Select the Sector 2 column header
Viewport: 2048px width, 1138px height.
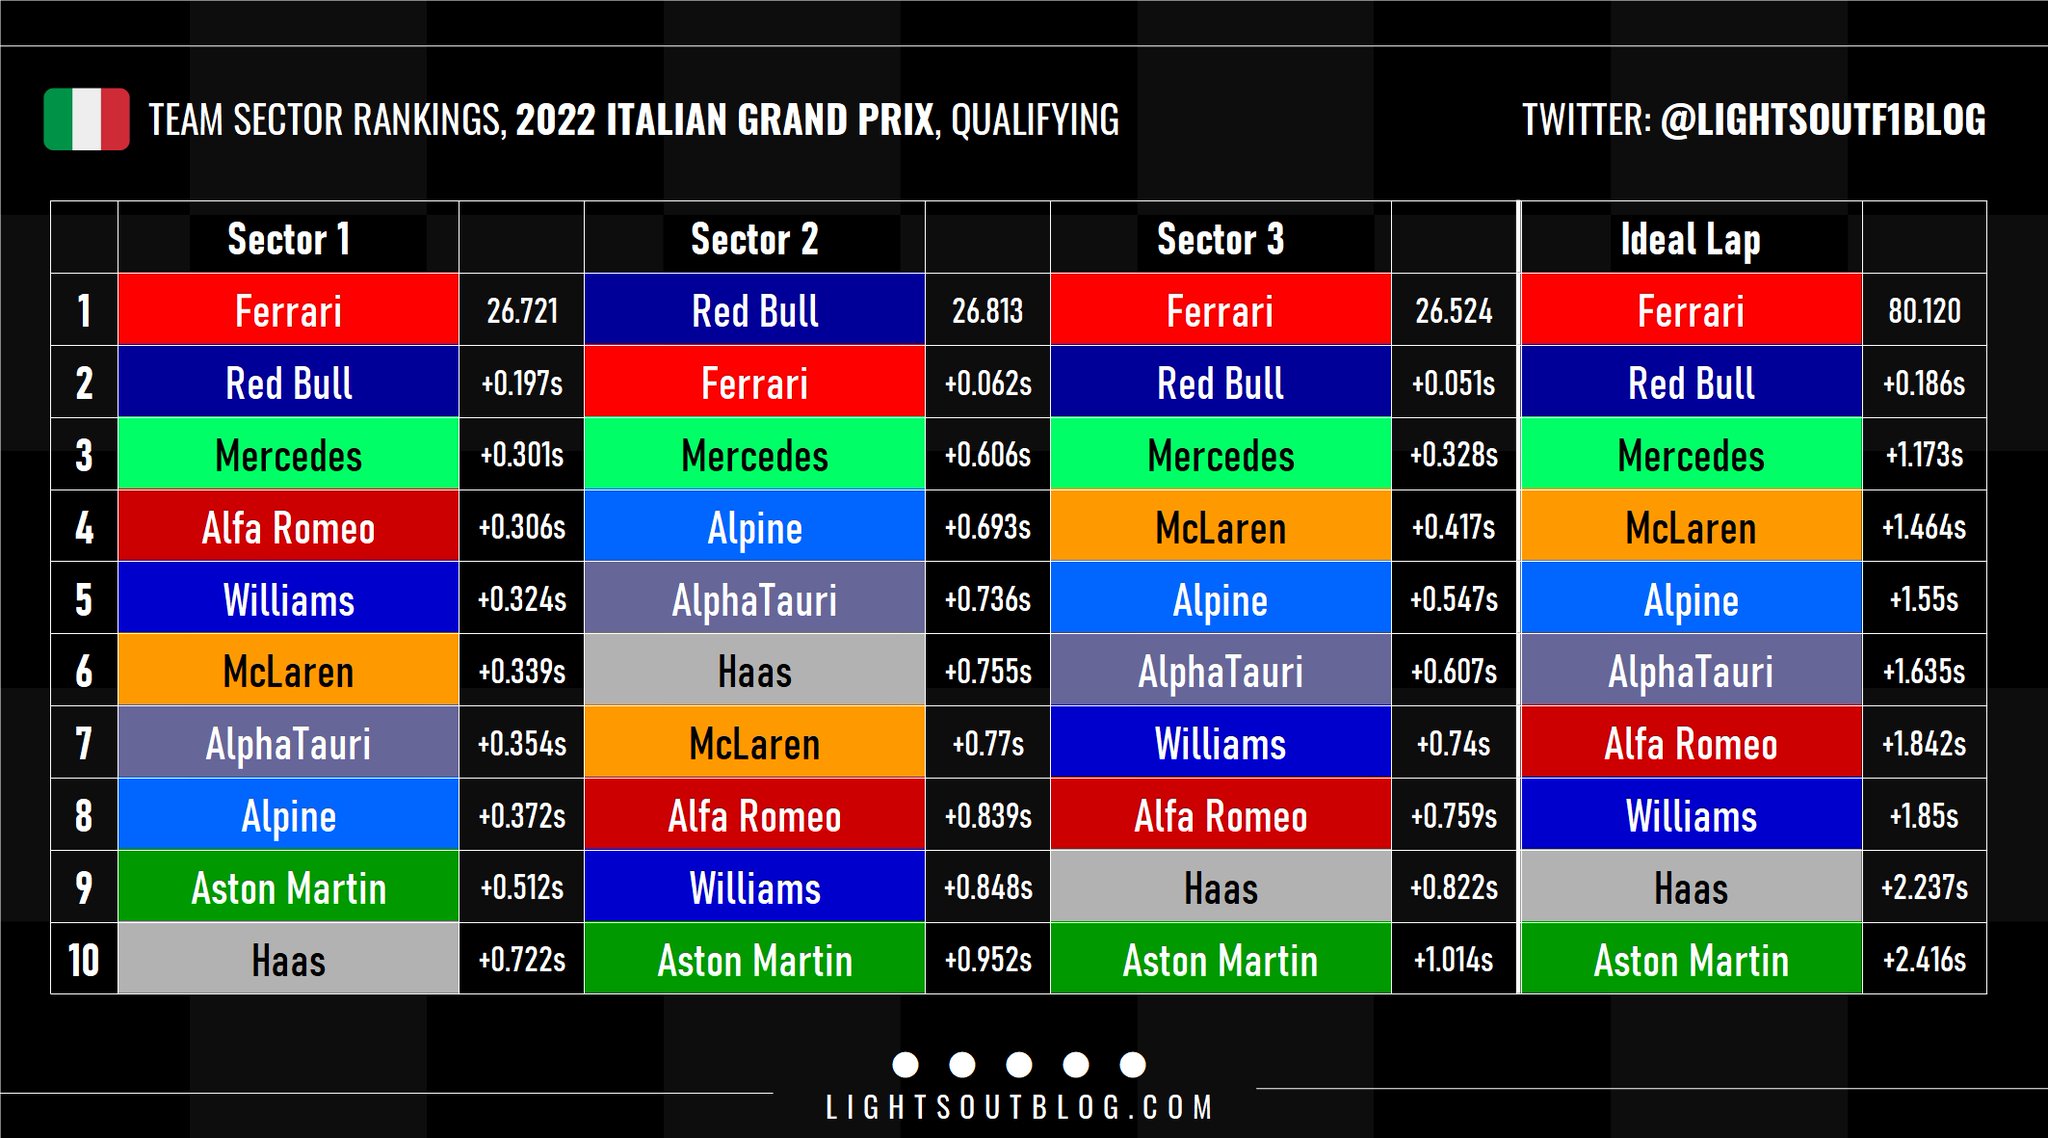click(754, 239)
